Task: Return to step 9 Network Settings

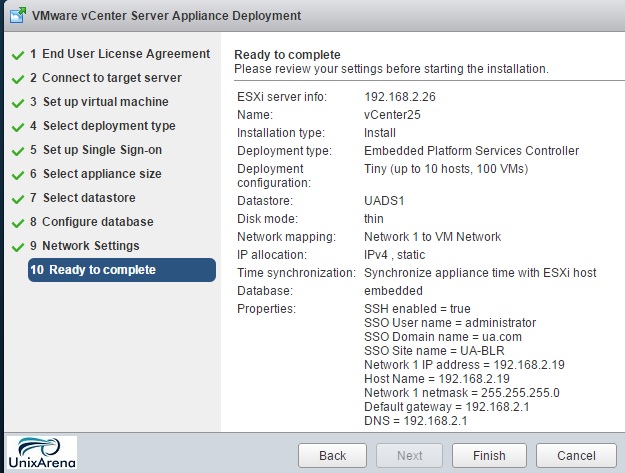Action: click(x=85, y=246)
